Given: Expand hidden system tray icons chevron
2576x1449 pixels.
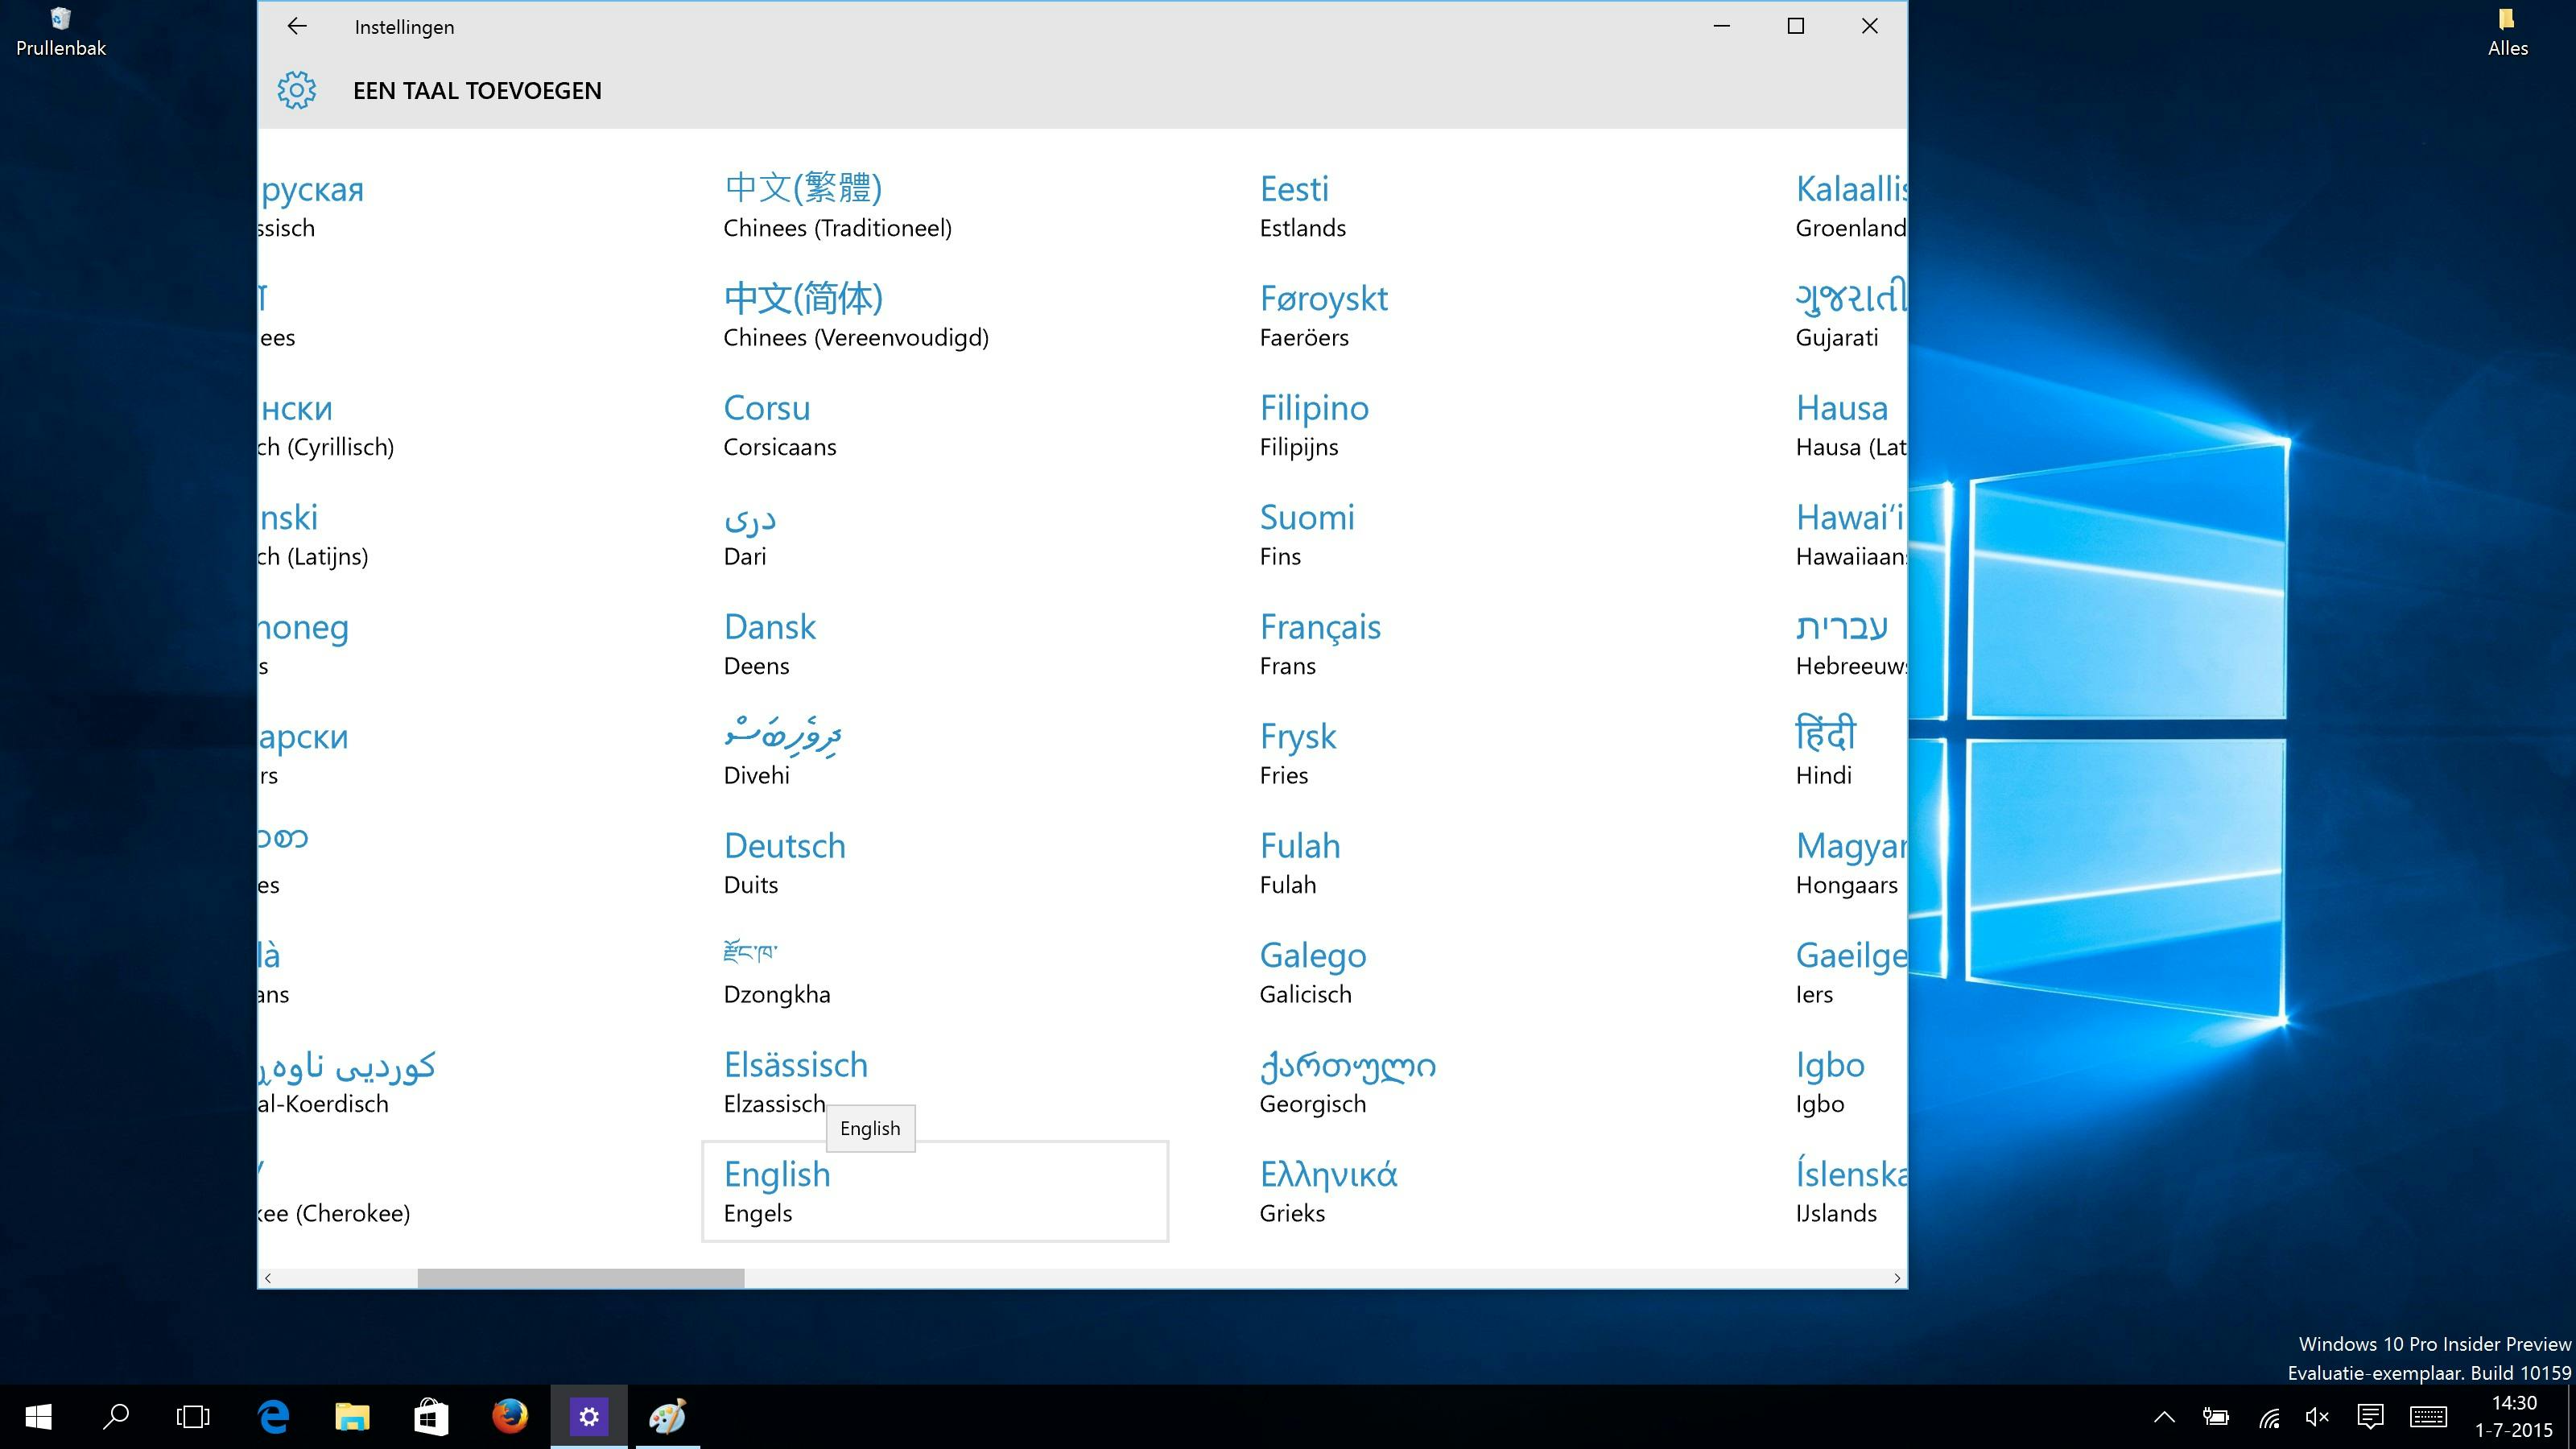Looking at the screenshot, I should pos(2164,1417).
